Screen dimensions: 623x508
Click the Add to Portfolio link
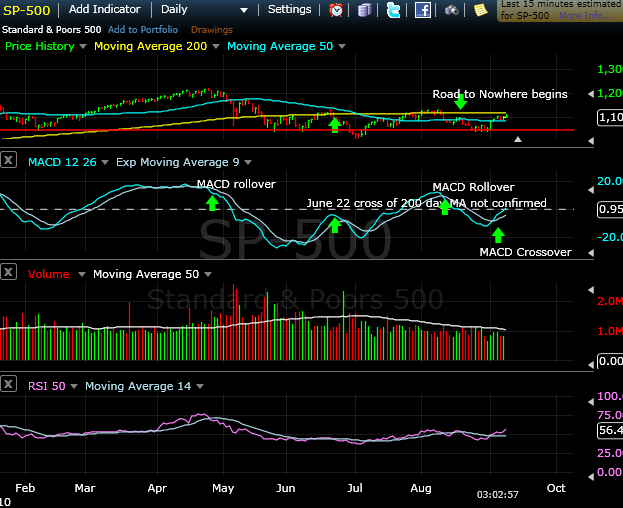(144, 30)
